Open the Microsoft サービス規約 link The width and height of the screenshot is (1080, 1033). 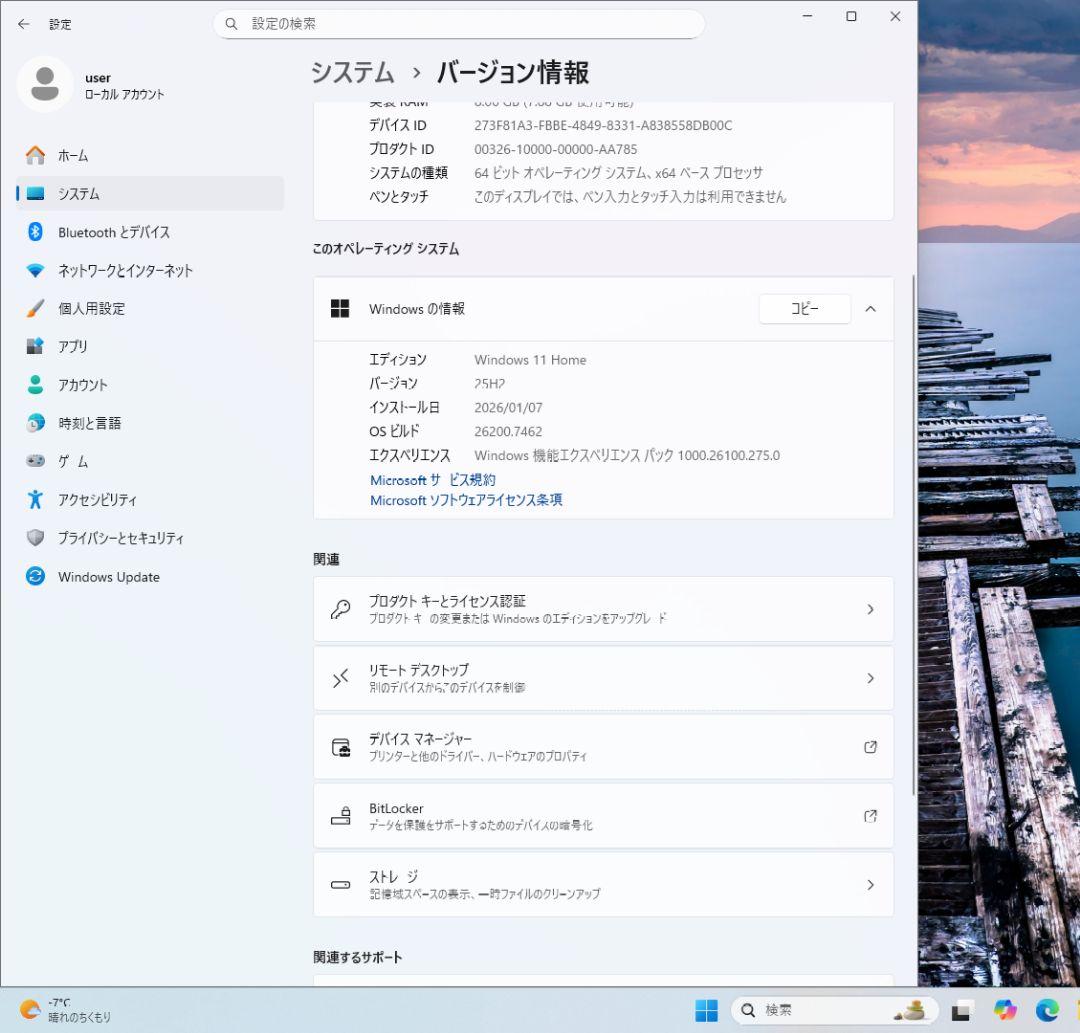point(432,479)
